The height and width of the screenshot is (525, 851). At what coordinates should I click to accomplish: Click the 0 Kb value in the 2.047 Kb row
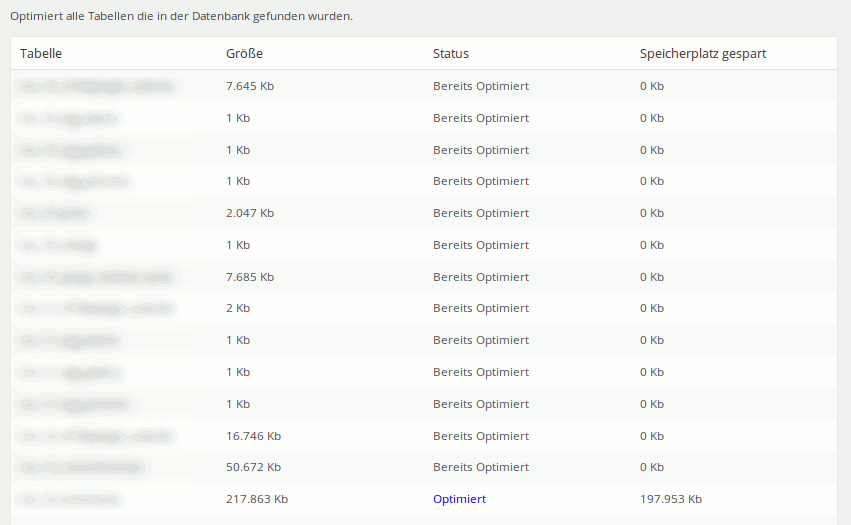point(651,213)
